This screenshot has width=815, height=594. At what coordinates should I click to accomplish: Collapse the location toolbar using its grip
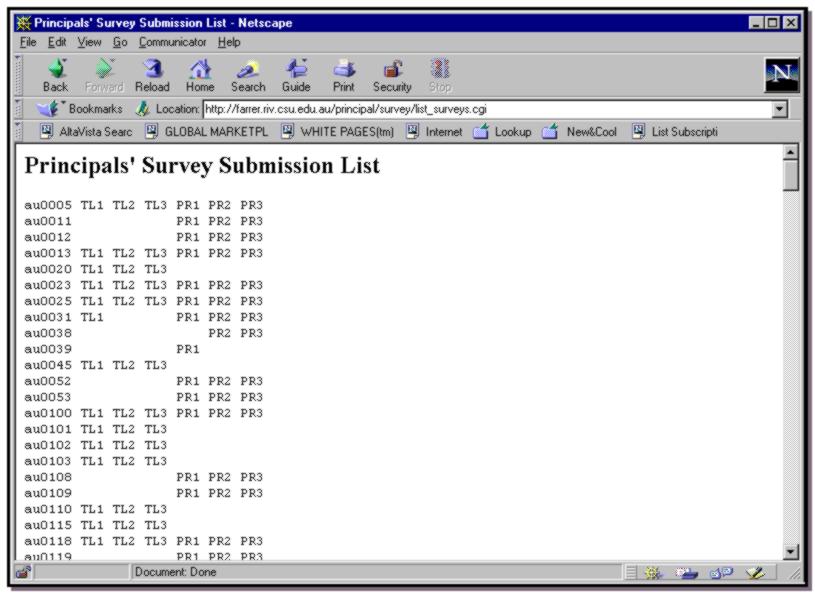click(19, 109)
